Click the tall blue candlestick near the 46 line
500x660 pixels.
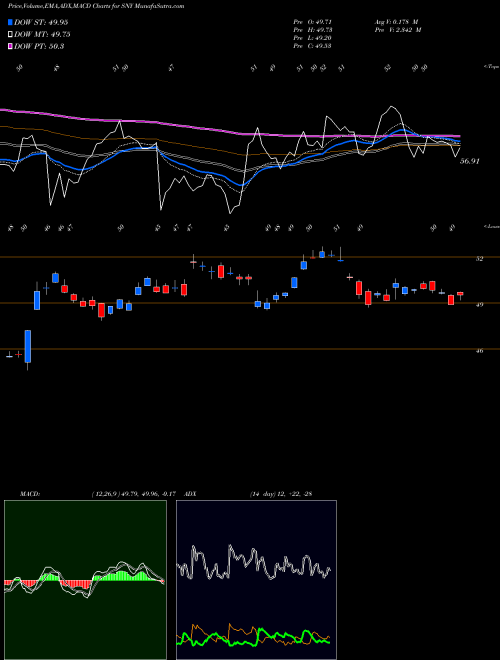click(28, 346)
